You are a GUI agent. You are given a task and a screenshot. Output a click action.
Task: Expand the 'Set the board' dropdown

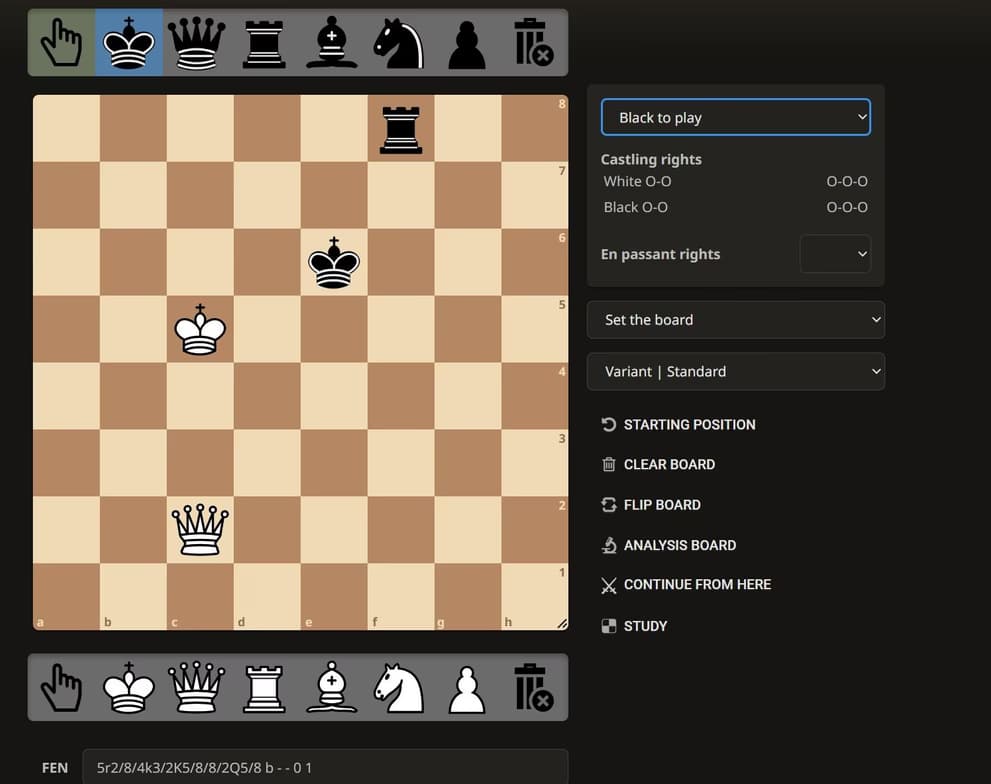pyautogui.click(x=735, y=320)
